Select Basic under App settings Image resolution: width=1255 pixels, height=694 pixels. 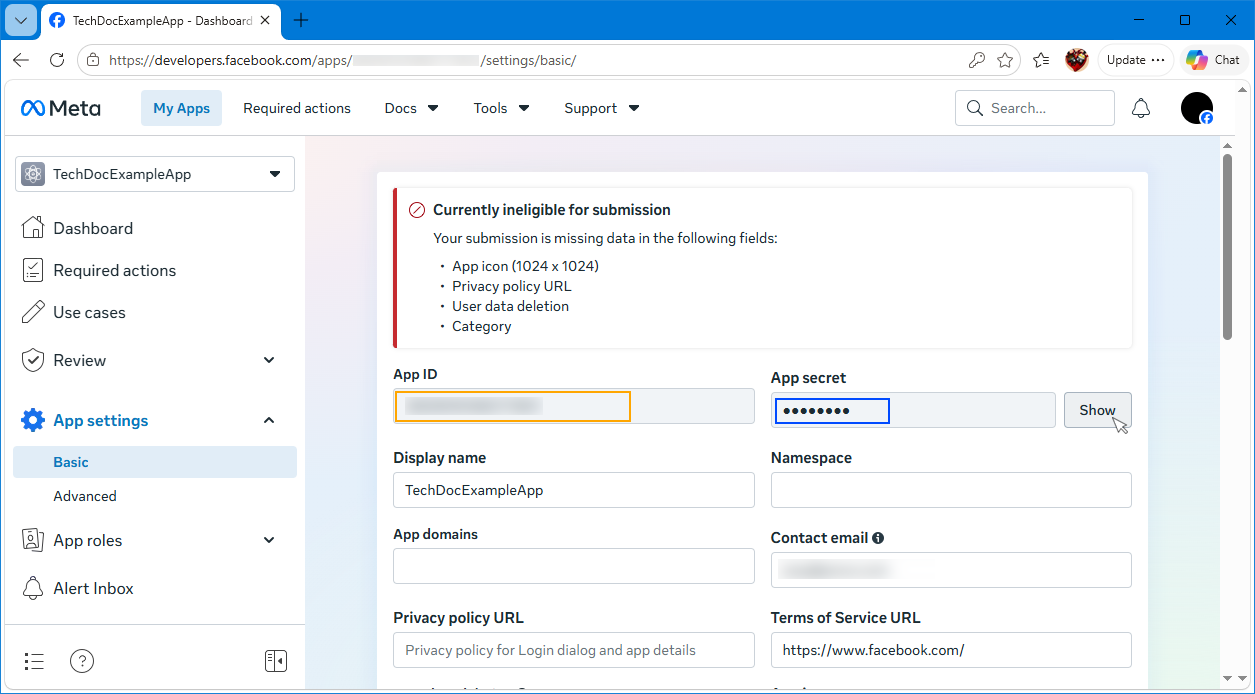point(155,462)
